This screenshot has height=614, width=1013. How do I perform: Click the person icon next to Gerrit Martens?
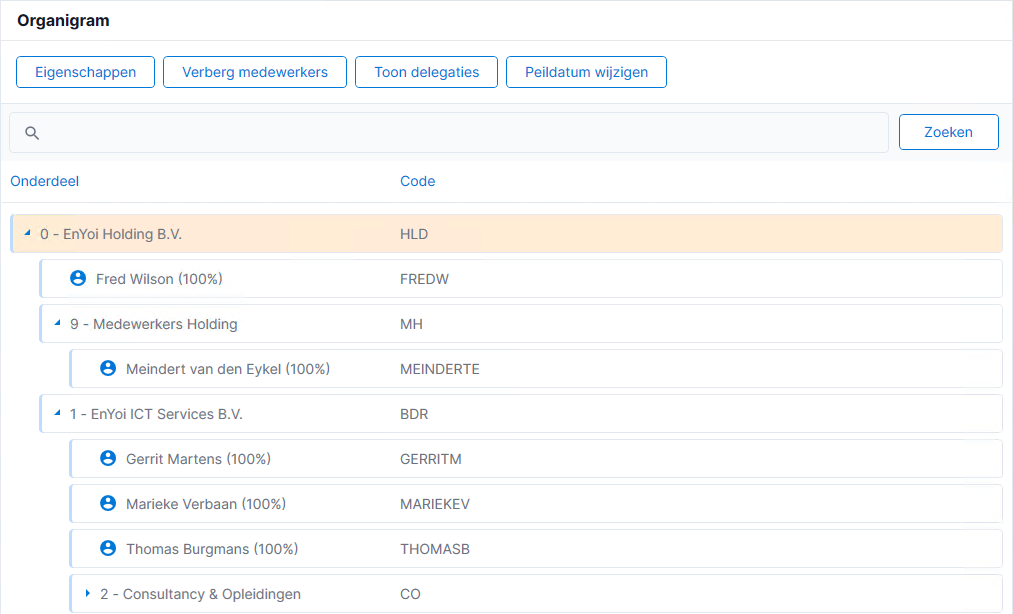108,458
